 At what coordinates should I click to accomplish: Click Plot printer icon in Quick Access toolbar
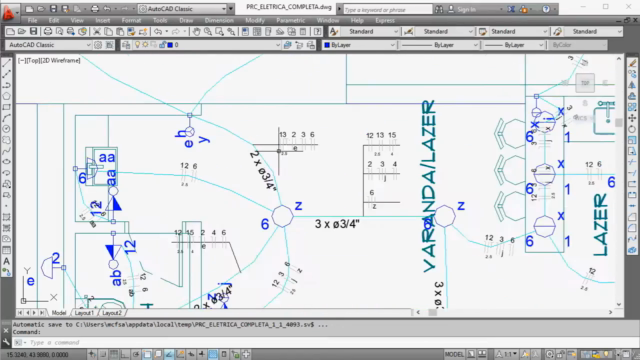point(95,9)
